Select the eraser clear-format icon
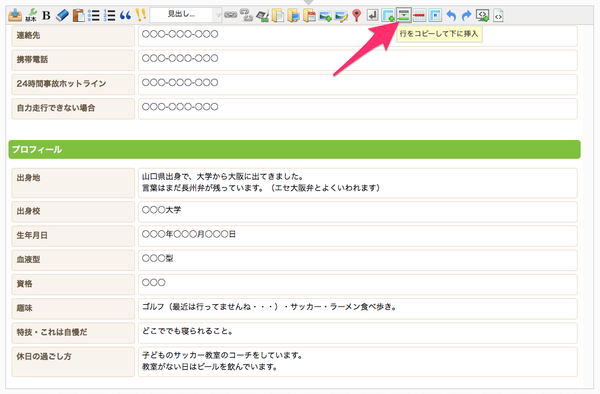The image size is (600, 394). coord(62,15)
